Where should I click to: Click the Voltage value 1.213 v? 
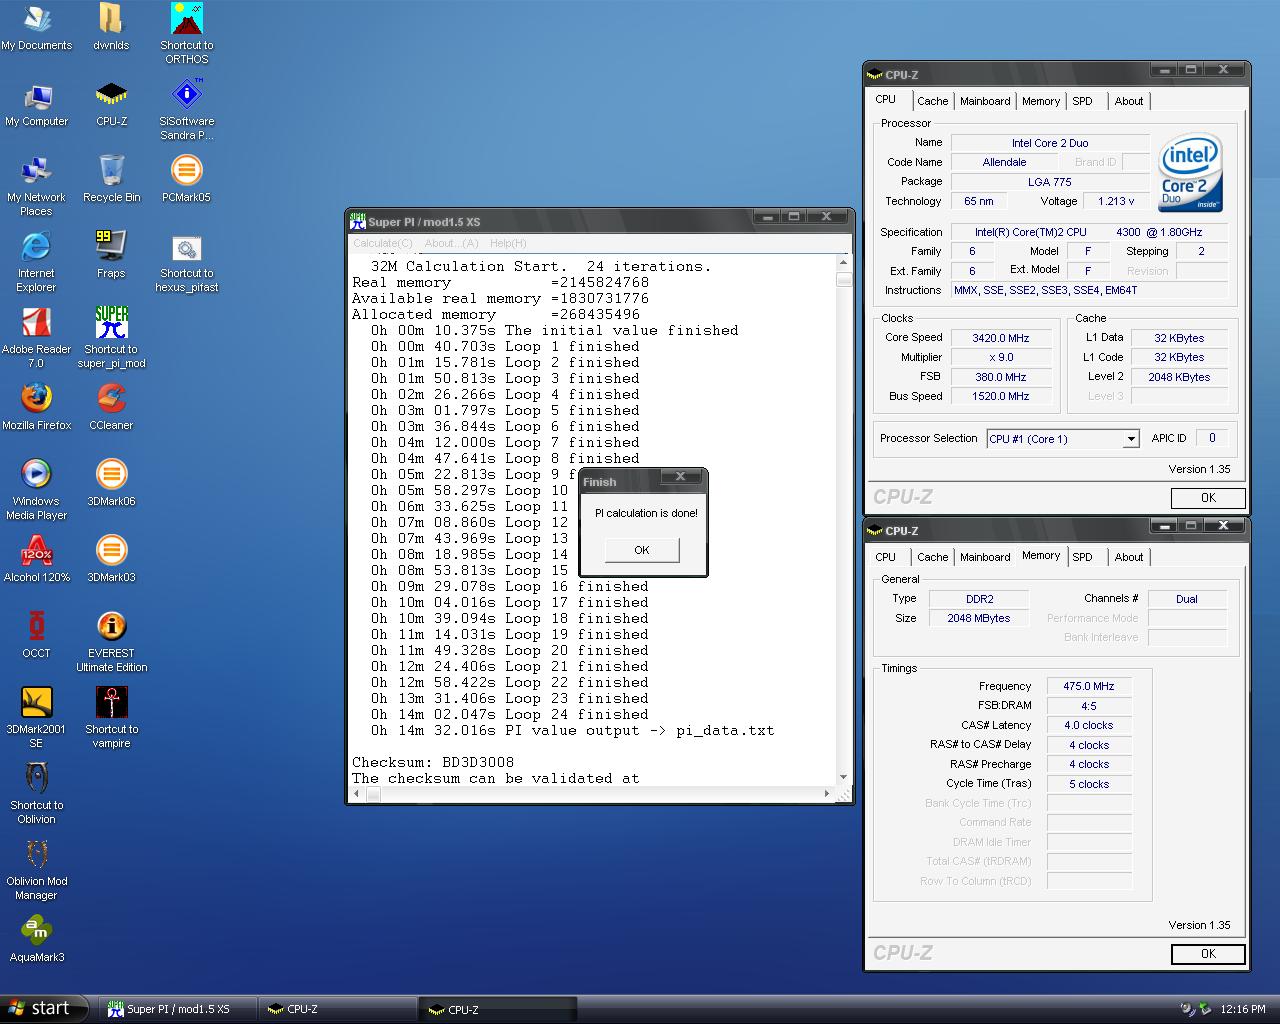(1116, 201)
